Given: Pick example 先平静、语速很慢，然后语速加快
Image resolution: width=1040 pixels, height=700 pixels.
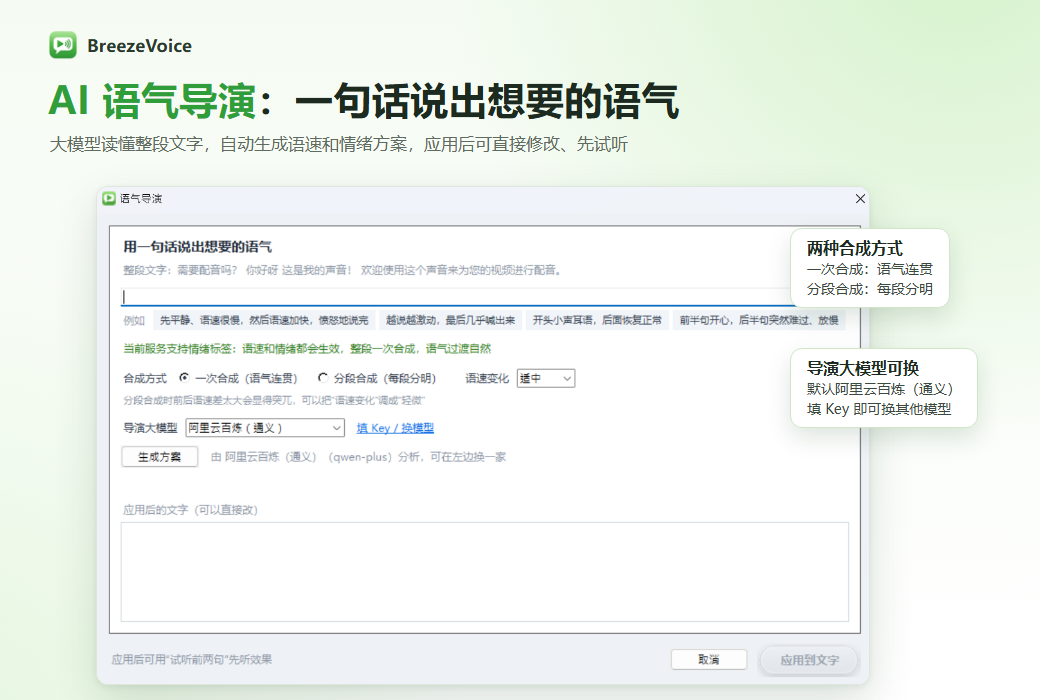Looking at the screenshot, I should click(265, 320).
